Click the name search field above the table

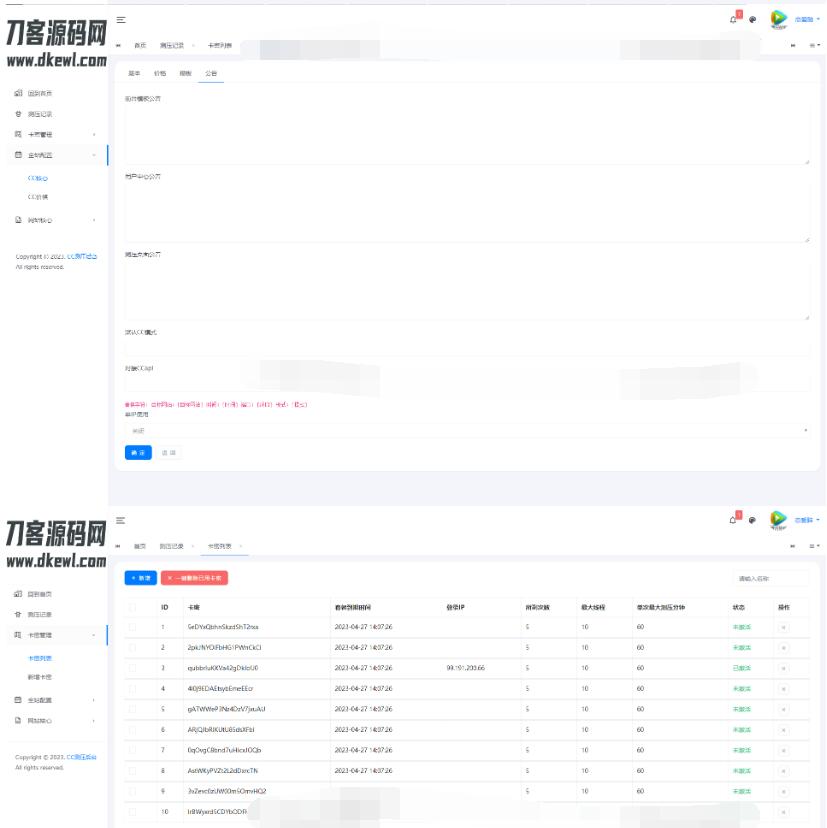[770, 578]
